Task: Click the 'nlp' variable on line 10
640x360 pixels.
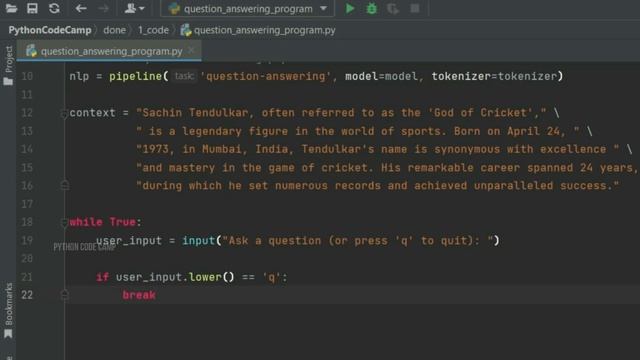Action: (79, 76)
